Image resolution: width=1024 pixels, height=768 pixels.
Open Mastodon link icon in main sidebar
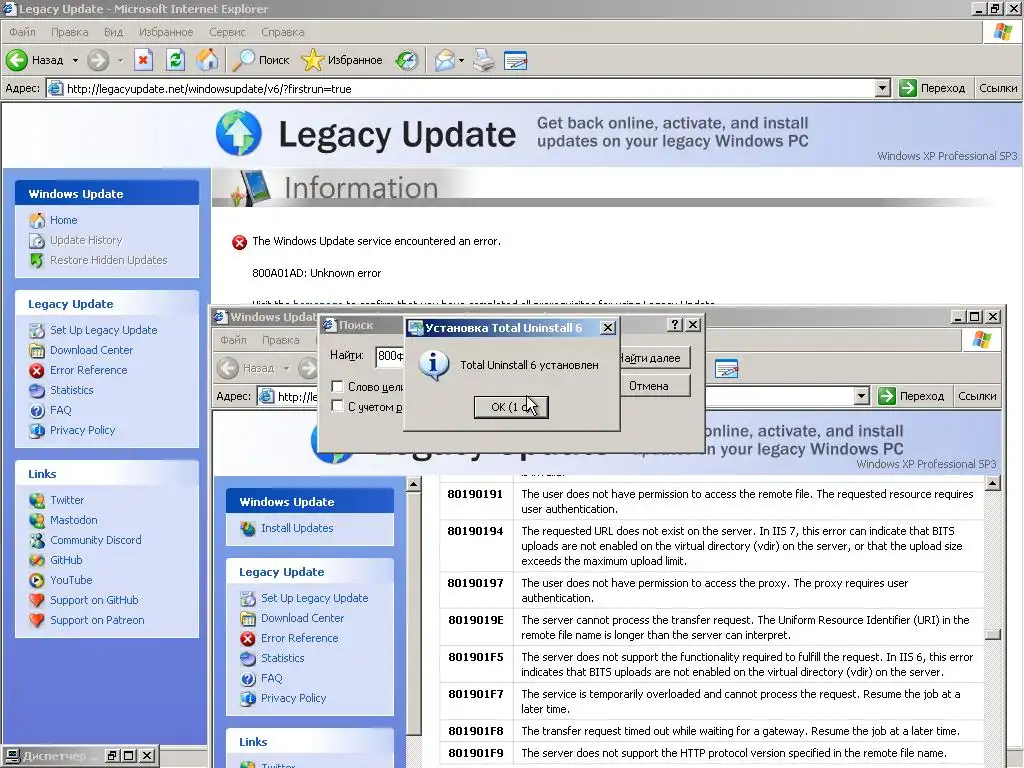click(37, 520)
